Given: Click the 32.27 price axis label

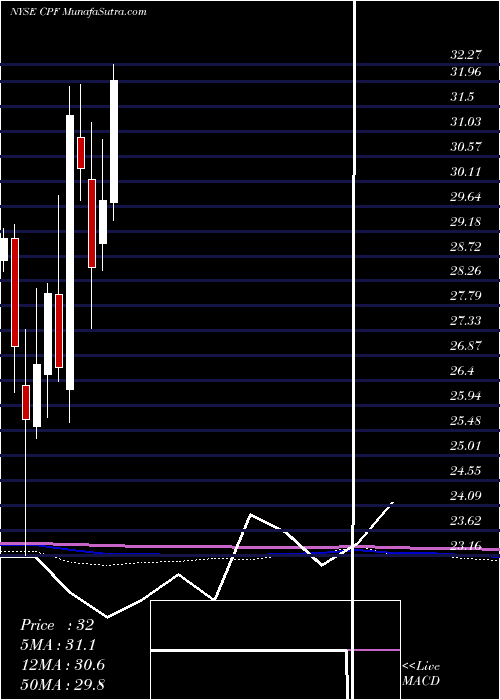Looking at the screenshot, I should [466, 55].
